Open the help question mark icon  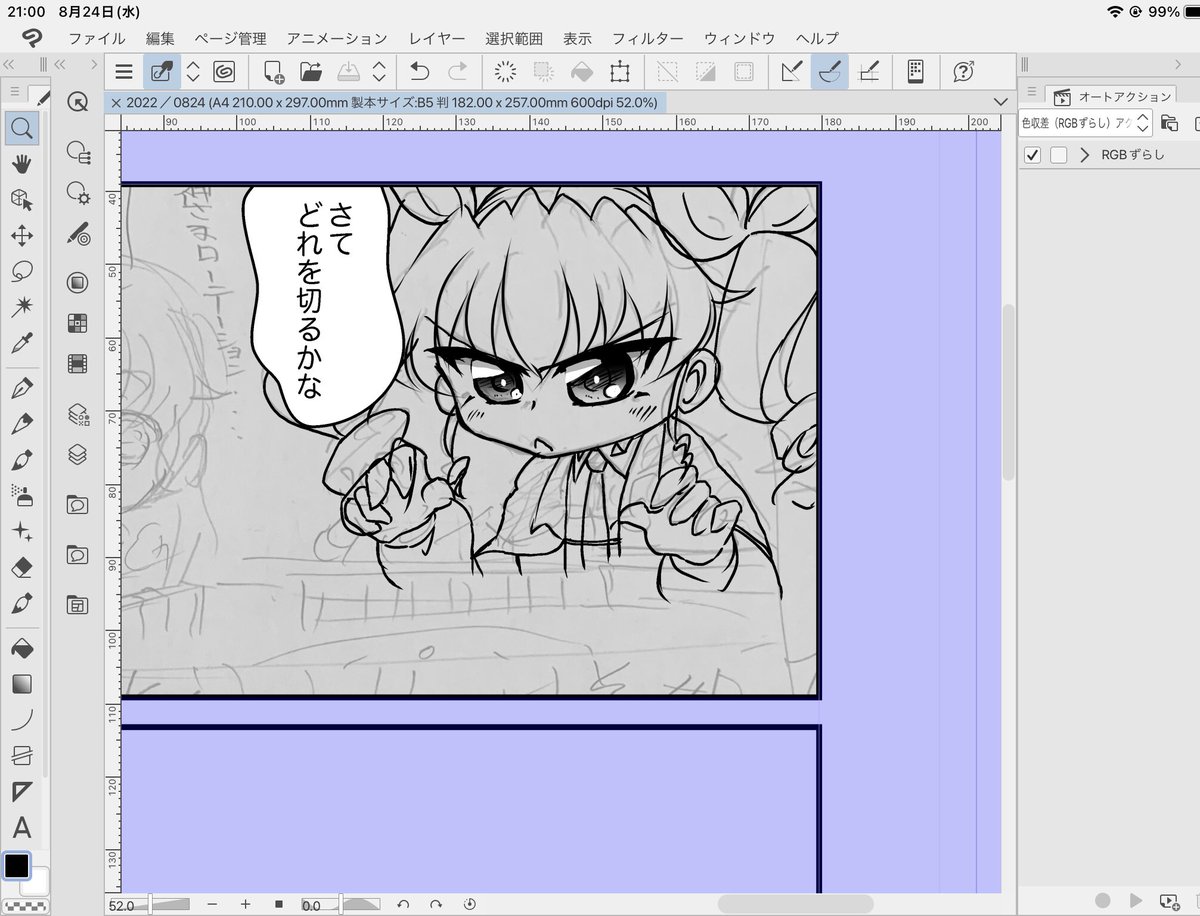pyautogui.click(x=964, y=72)
